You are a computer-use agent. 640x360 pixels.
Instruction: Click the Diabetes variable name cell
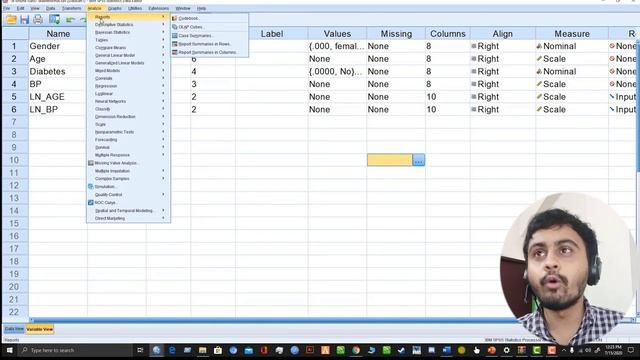pos(58,71)
